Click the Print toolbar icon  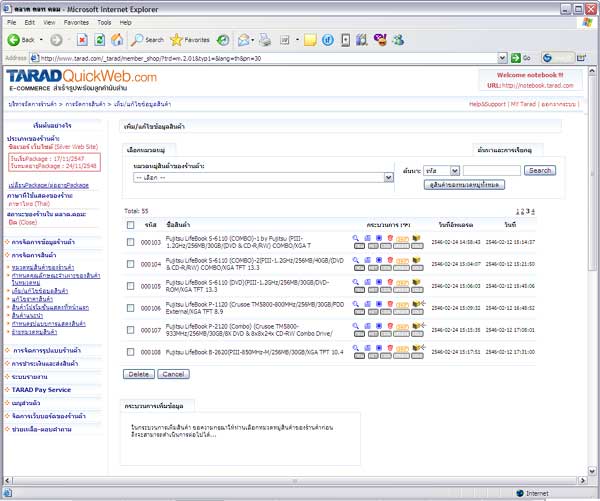click(x=265, y=40)
